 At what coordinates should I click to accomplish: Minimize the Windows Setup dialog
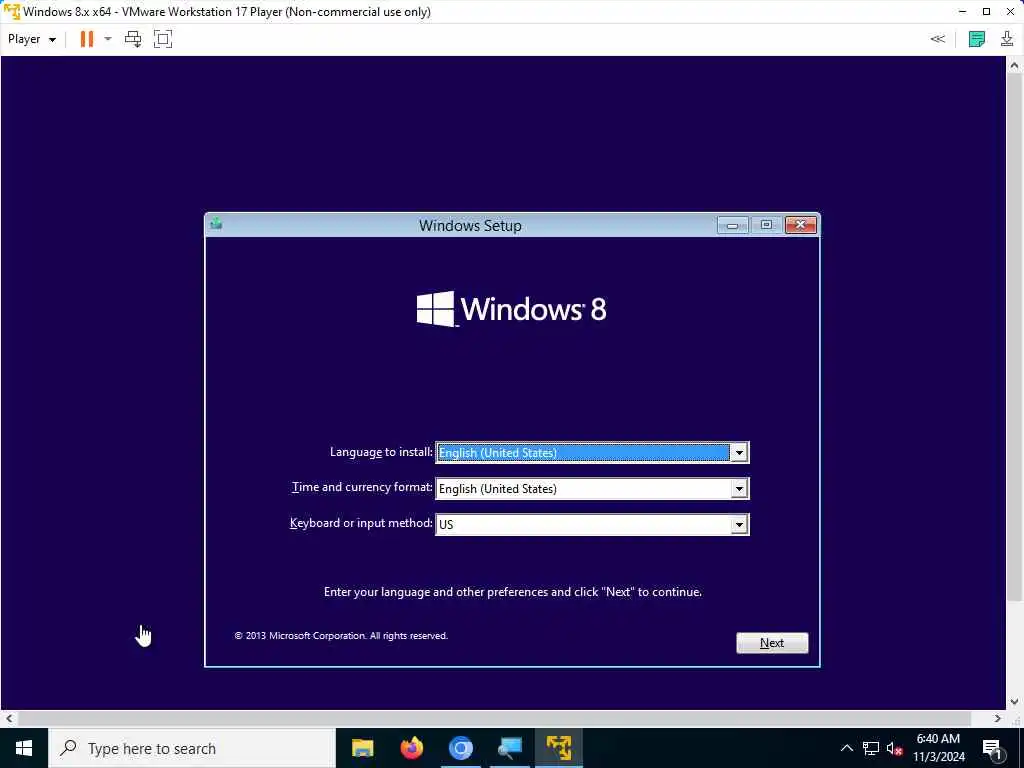pos(732,225)
